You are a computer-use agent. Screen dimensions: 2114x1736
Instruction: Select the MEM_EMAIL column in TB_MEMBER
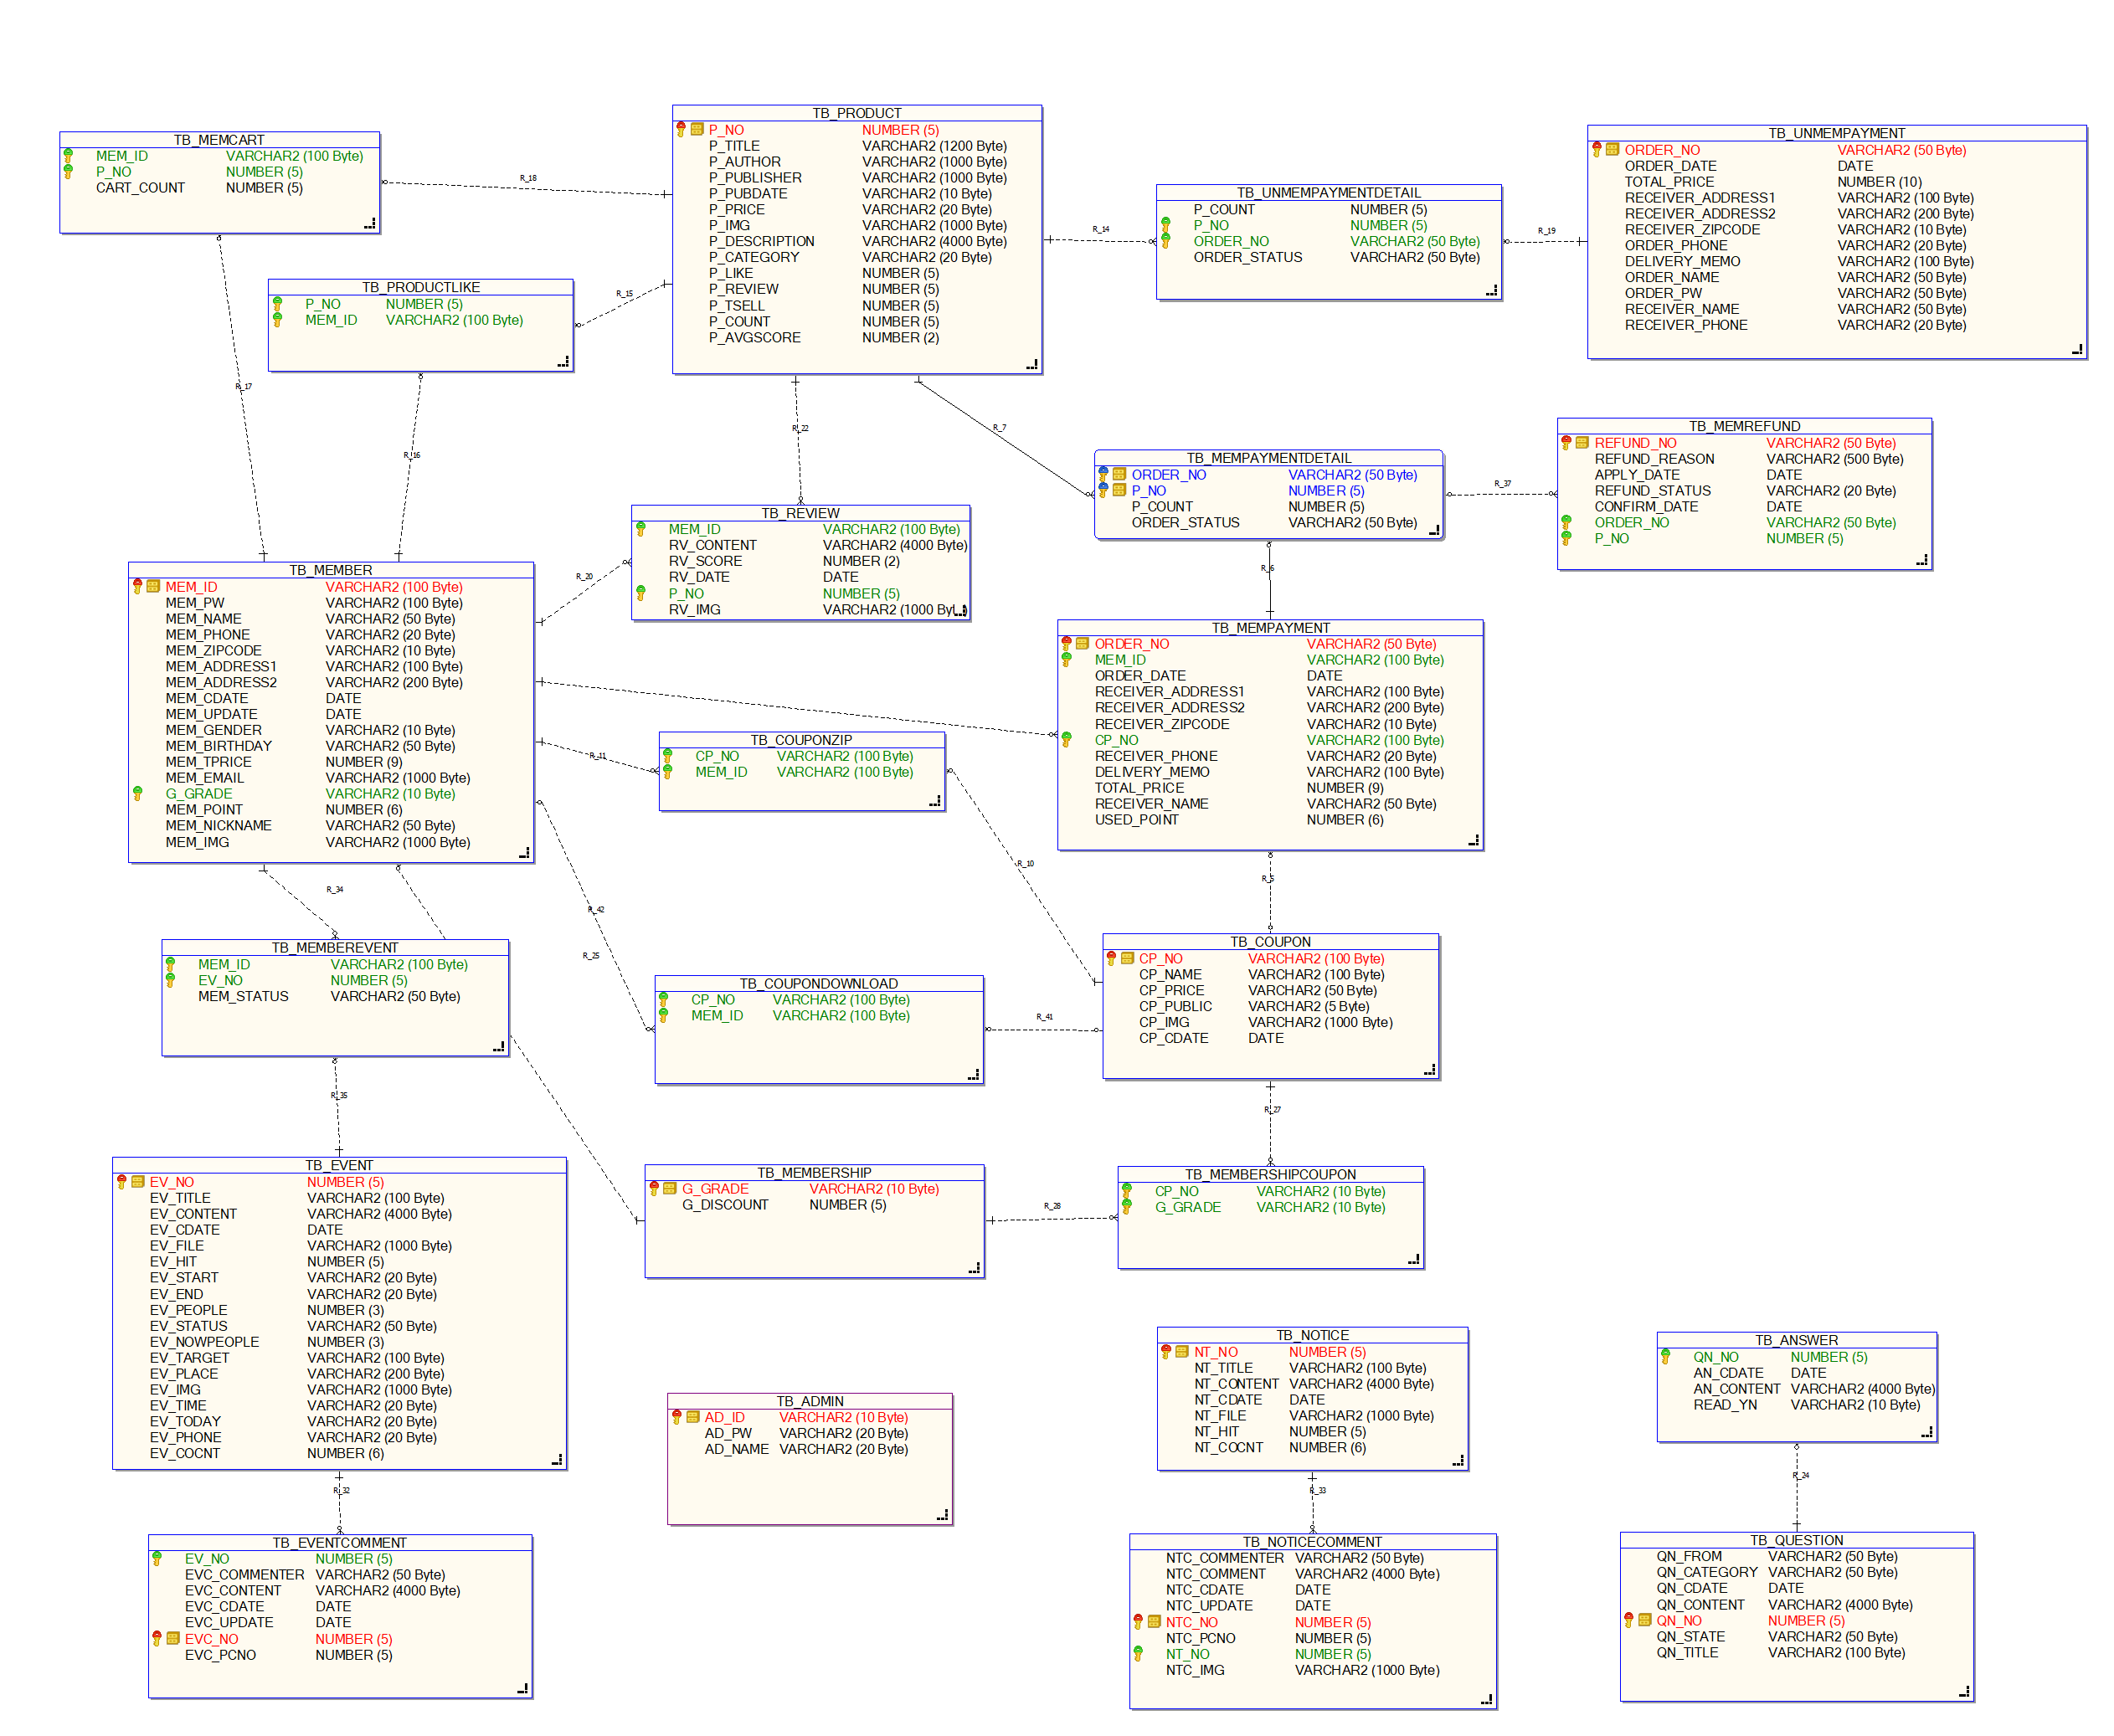coord(204,777)
